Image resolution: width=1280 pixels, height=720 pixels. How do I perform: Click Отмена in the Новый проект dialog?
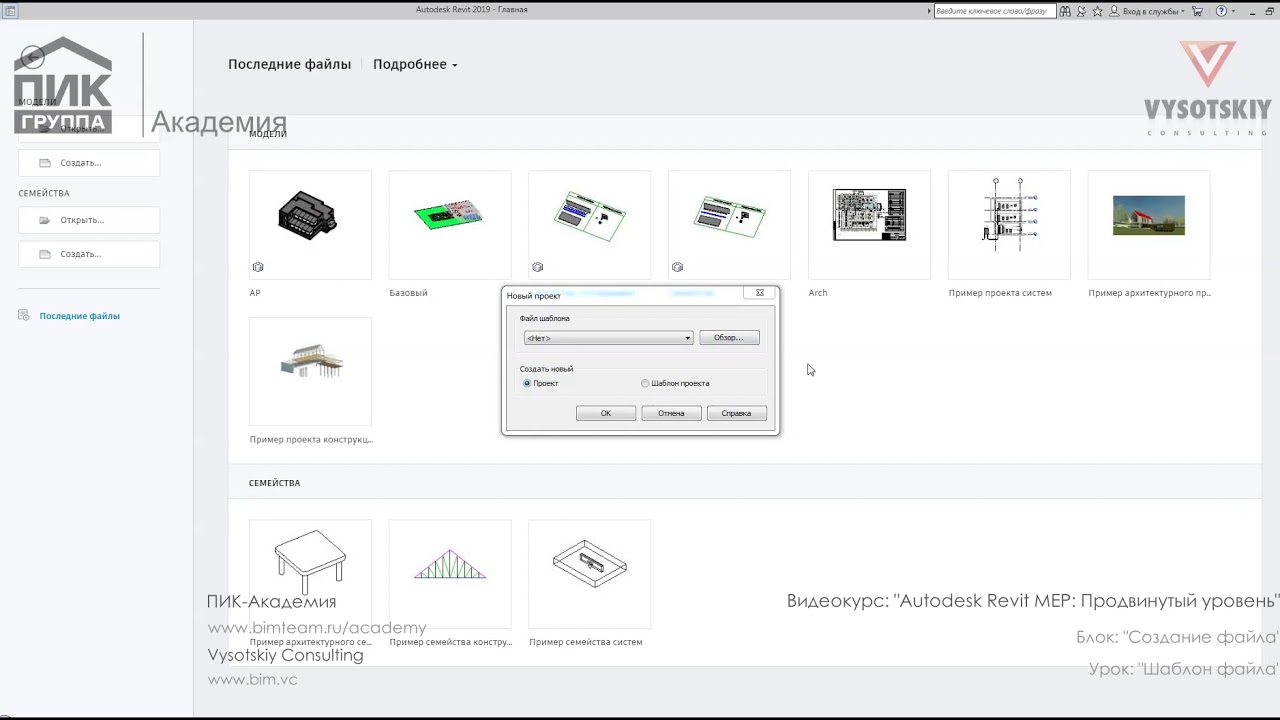671,413
